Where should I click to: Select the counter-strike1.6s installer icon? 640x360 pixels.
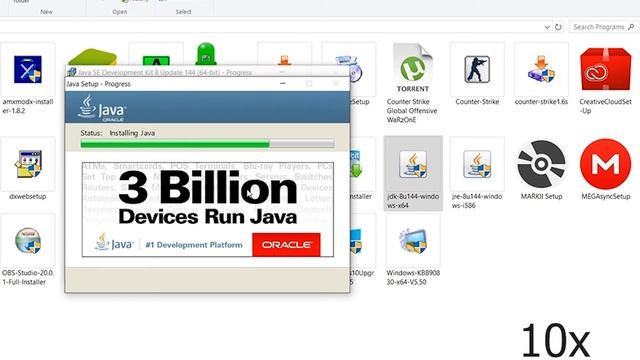[x=541, y=69]
